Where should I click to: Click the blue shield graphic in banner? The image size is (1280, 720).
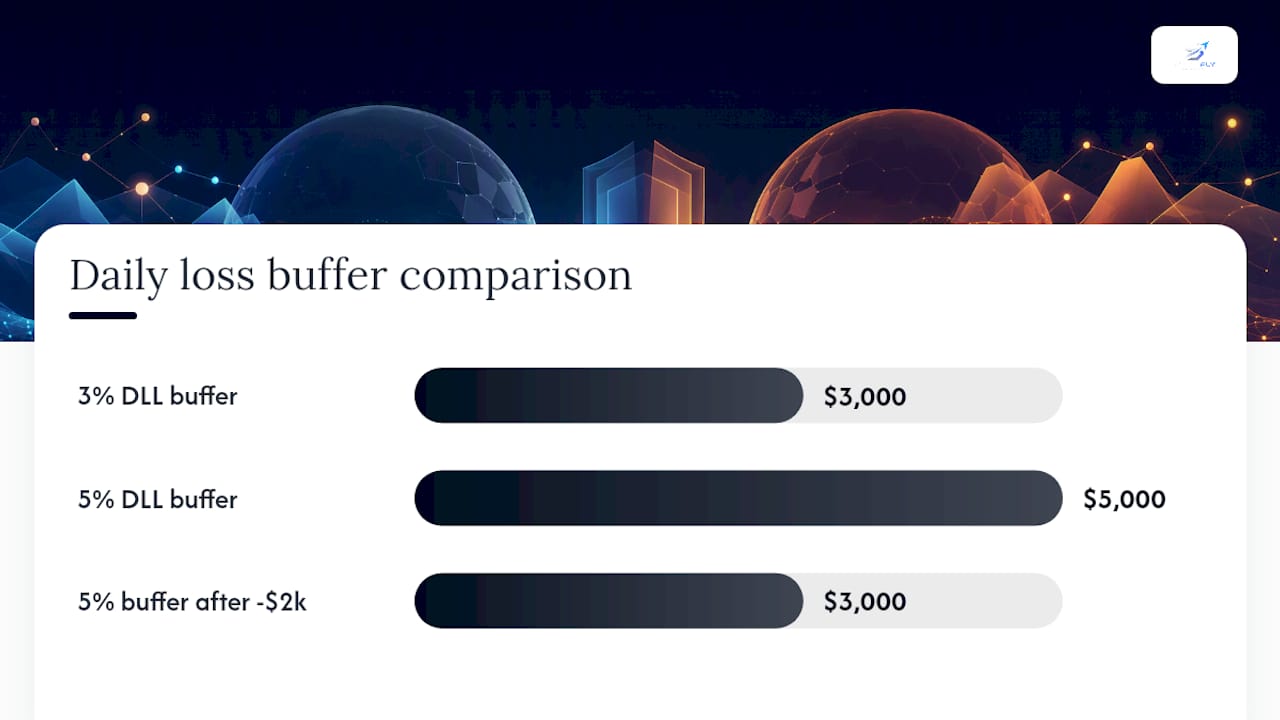pos(643,183)
